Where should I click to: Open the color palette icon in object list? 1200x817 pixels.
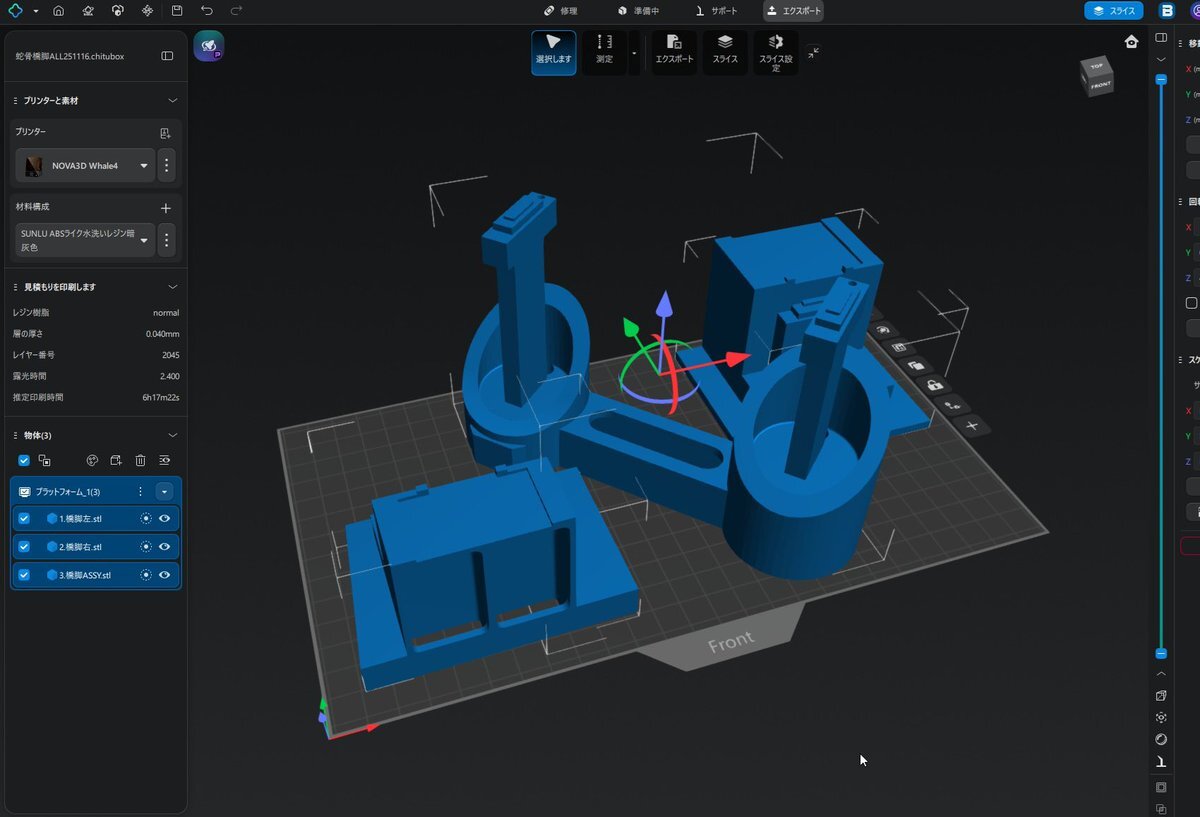91,460
